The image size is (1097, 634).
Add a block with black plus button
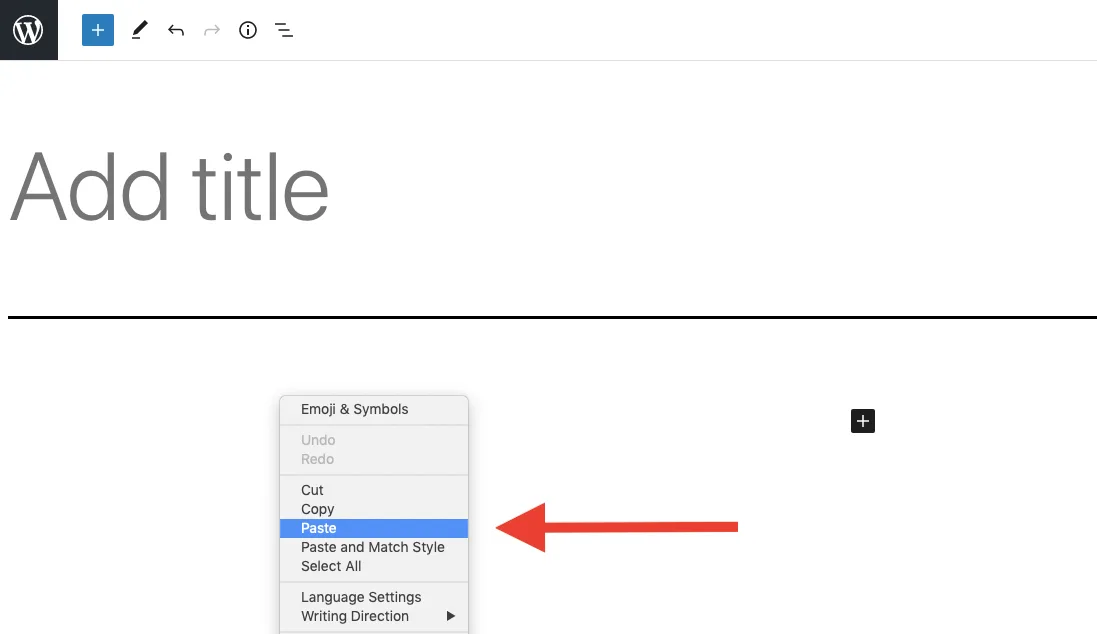click(863, 421)
